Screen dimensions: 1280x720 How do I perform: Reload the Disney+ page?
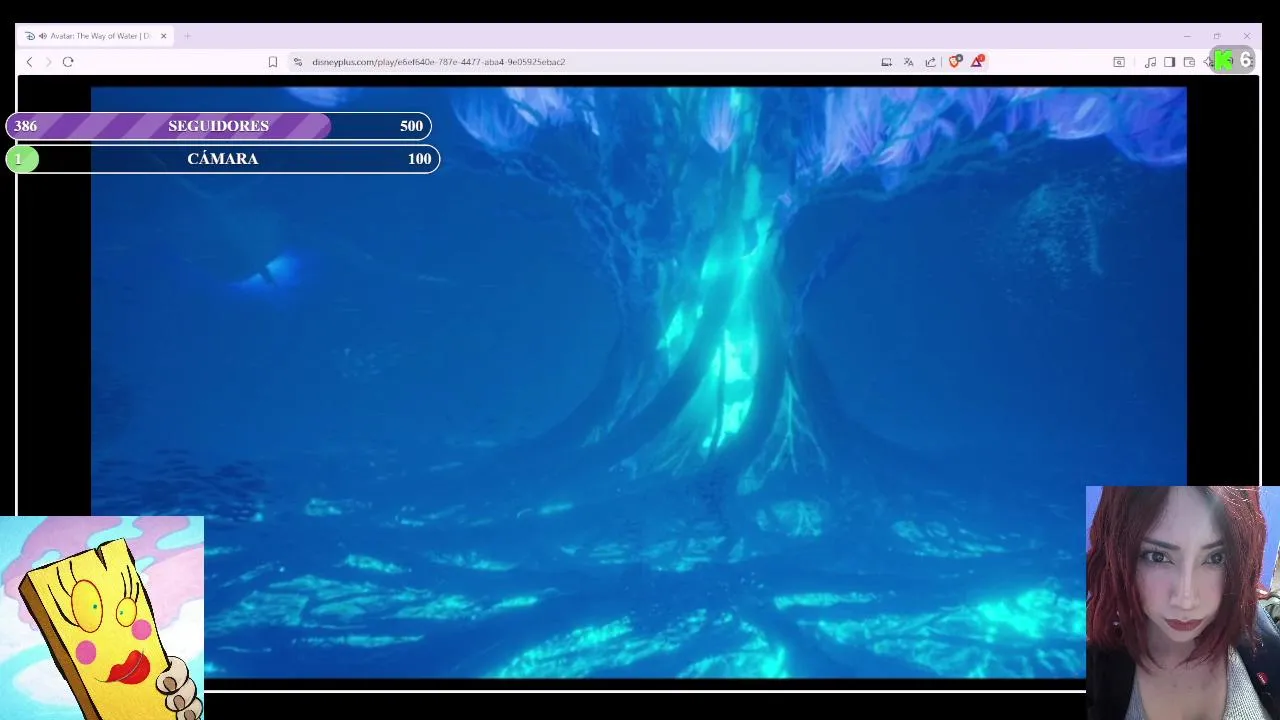point(68,62)
